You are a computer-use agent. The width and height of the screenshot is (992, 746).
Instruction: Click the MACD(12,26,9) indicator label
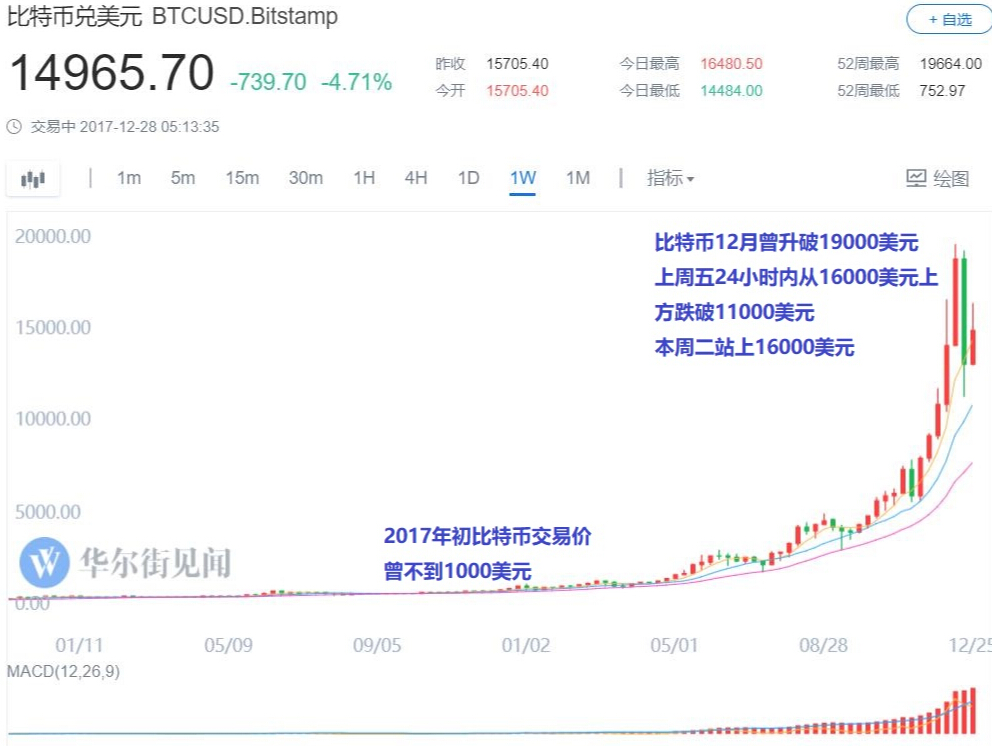63,671
